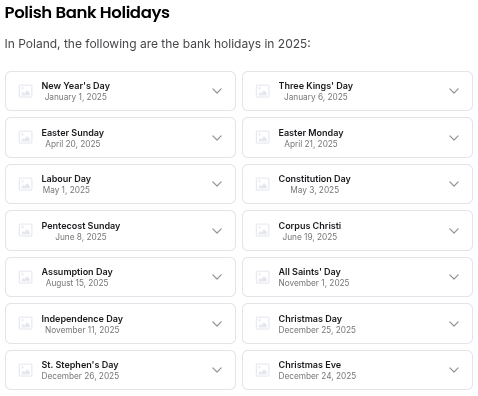
Task: Click the Three Kings' Day title
Action: 316,86
